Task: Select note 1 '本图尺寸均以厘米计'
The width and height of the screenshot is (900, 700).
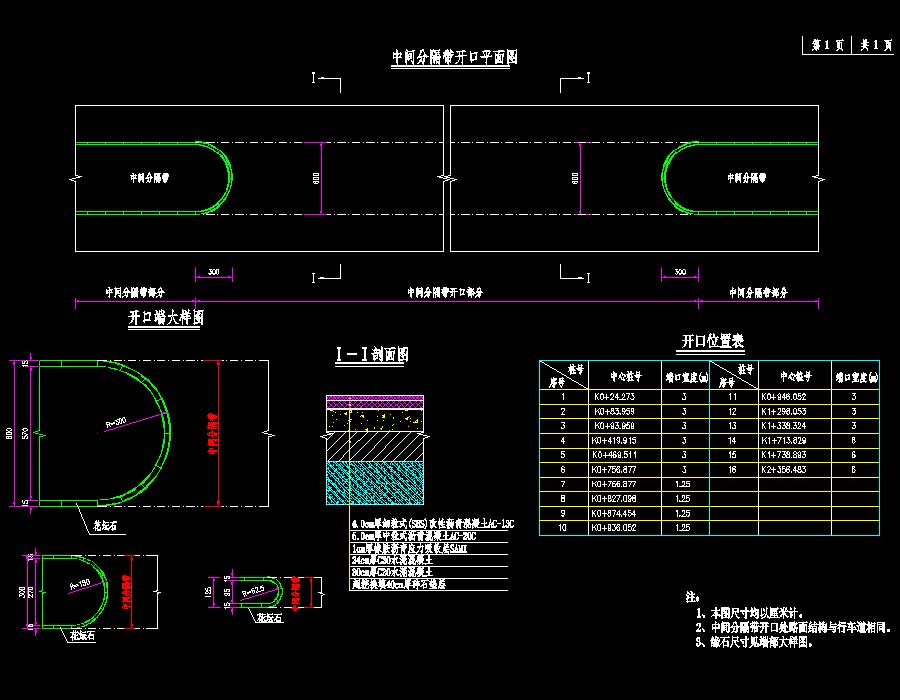Action: click(x=749, y=613)
